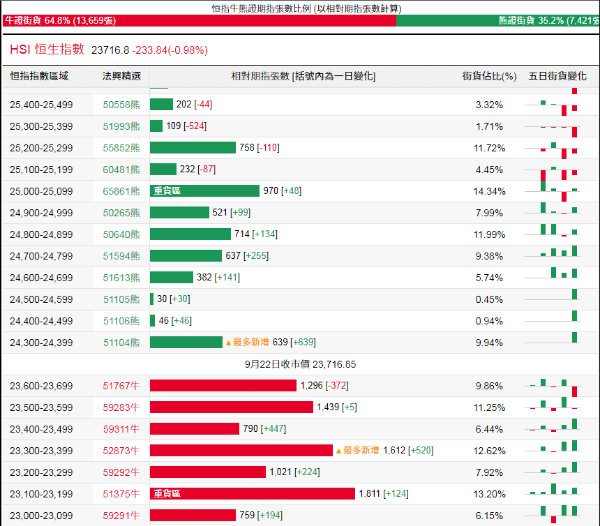Click the HSI 恒生指數 title

pos(47,49)
